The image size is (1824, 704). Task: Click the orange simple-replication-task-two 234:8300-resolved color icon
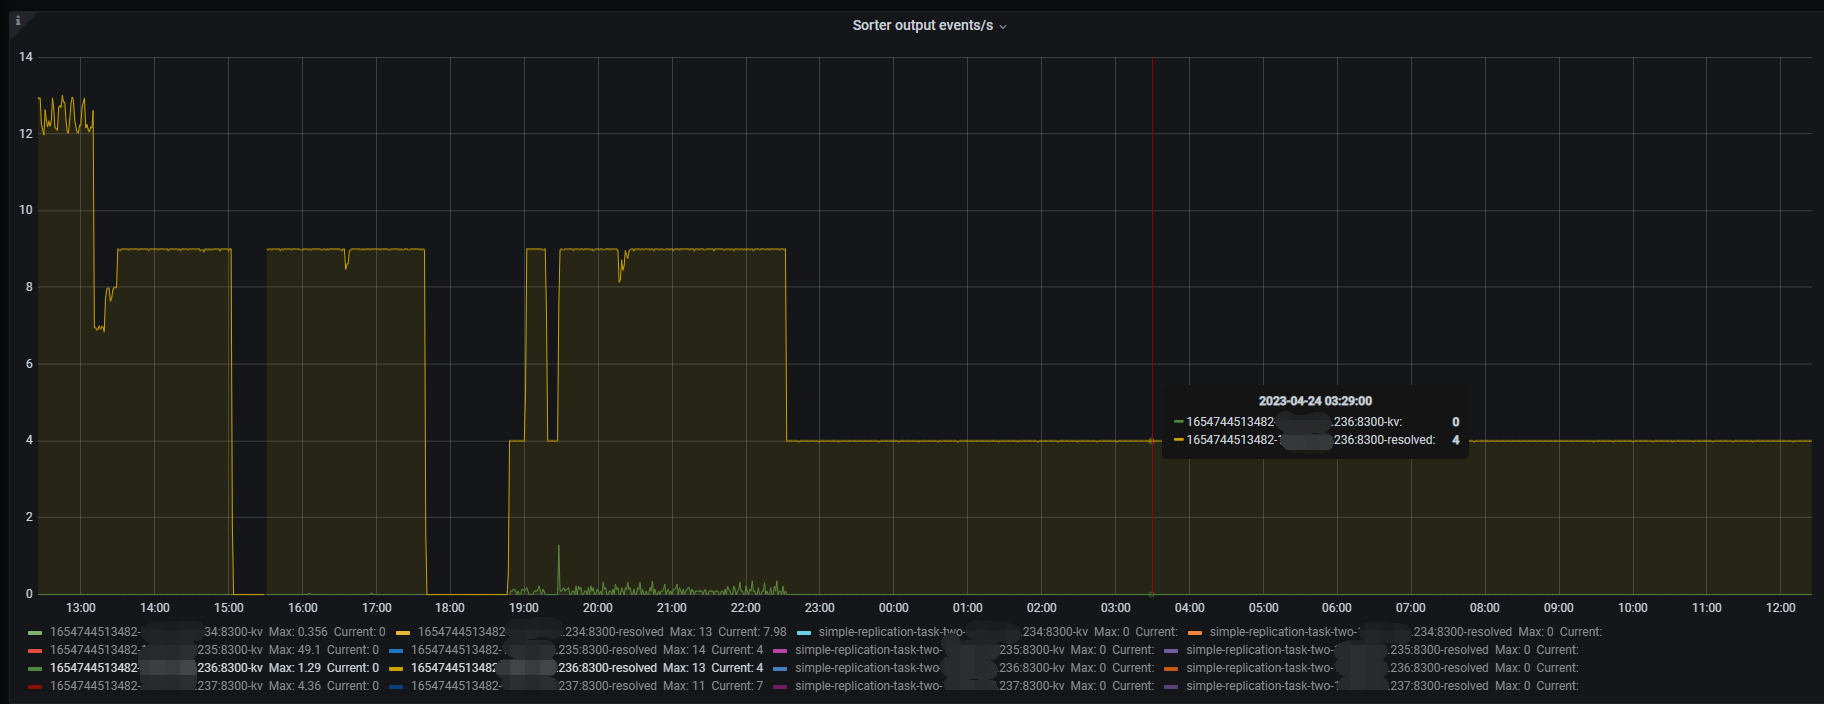(x=1195, y=633)
